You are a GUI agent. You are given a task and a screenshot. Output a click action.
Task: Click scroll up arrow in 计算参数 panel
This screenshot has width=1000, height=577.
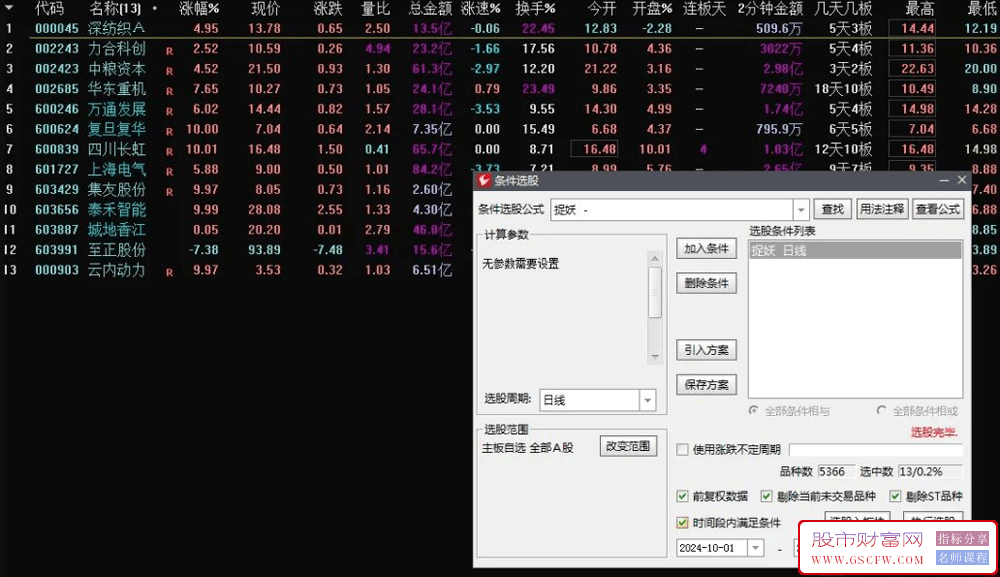tap(654, 258)
